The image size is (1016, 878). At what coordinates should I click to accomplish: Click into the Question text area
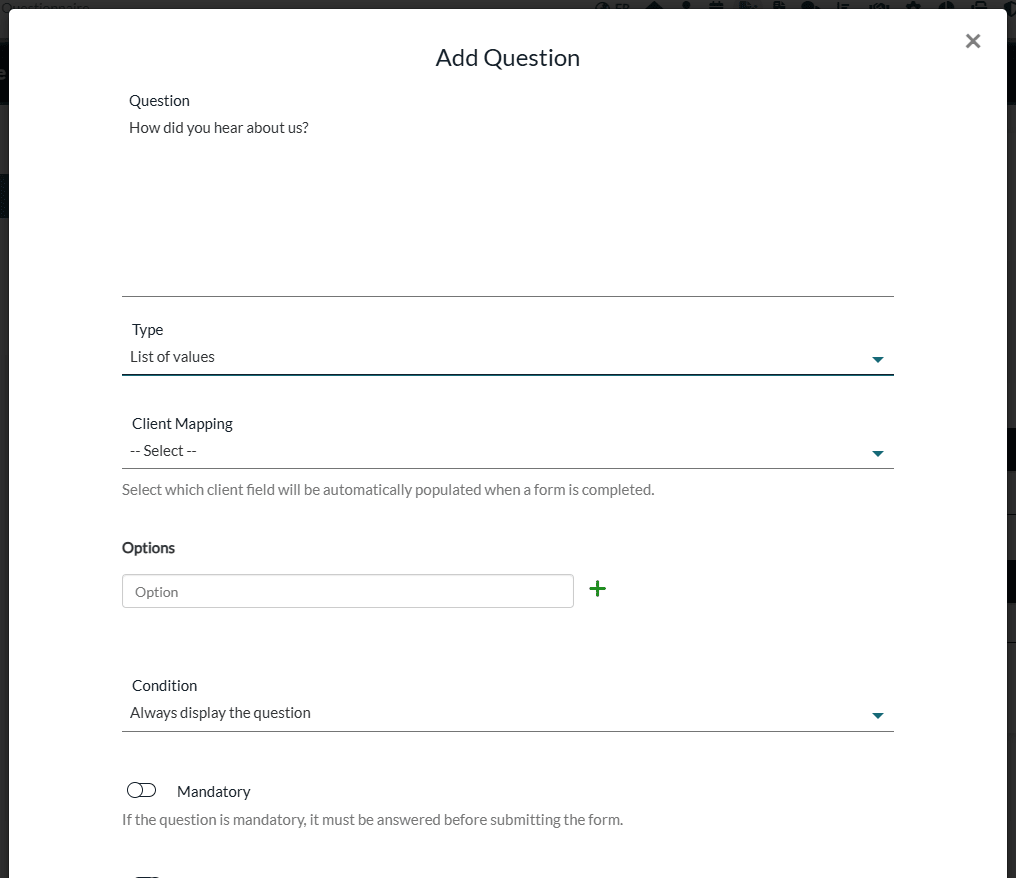[507, 205]
